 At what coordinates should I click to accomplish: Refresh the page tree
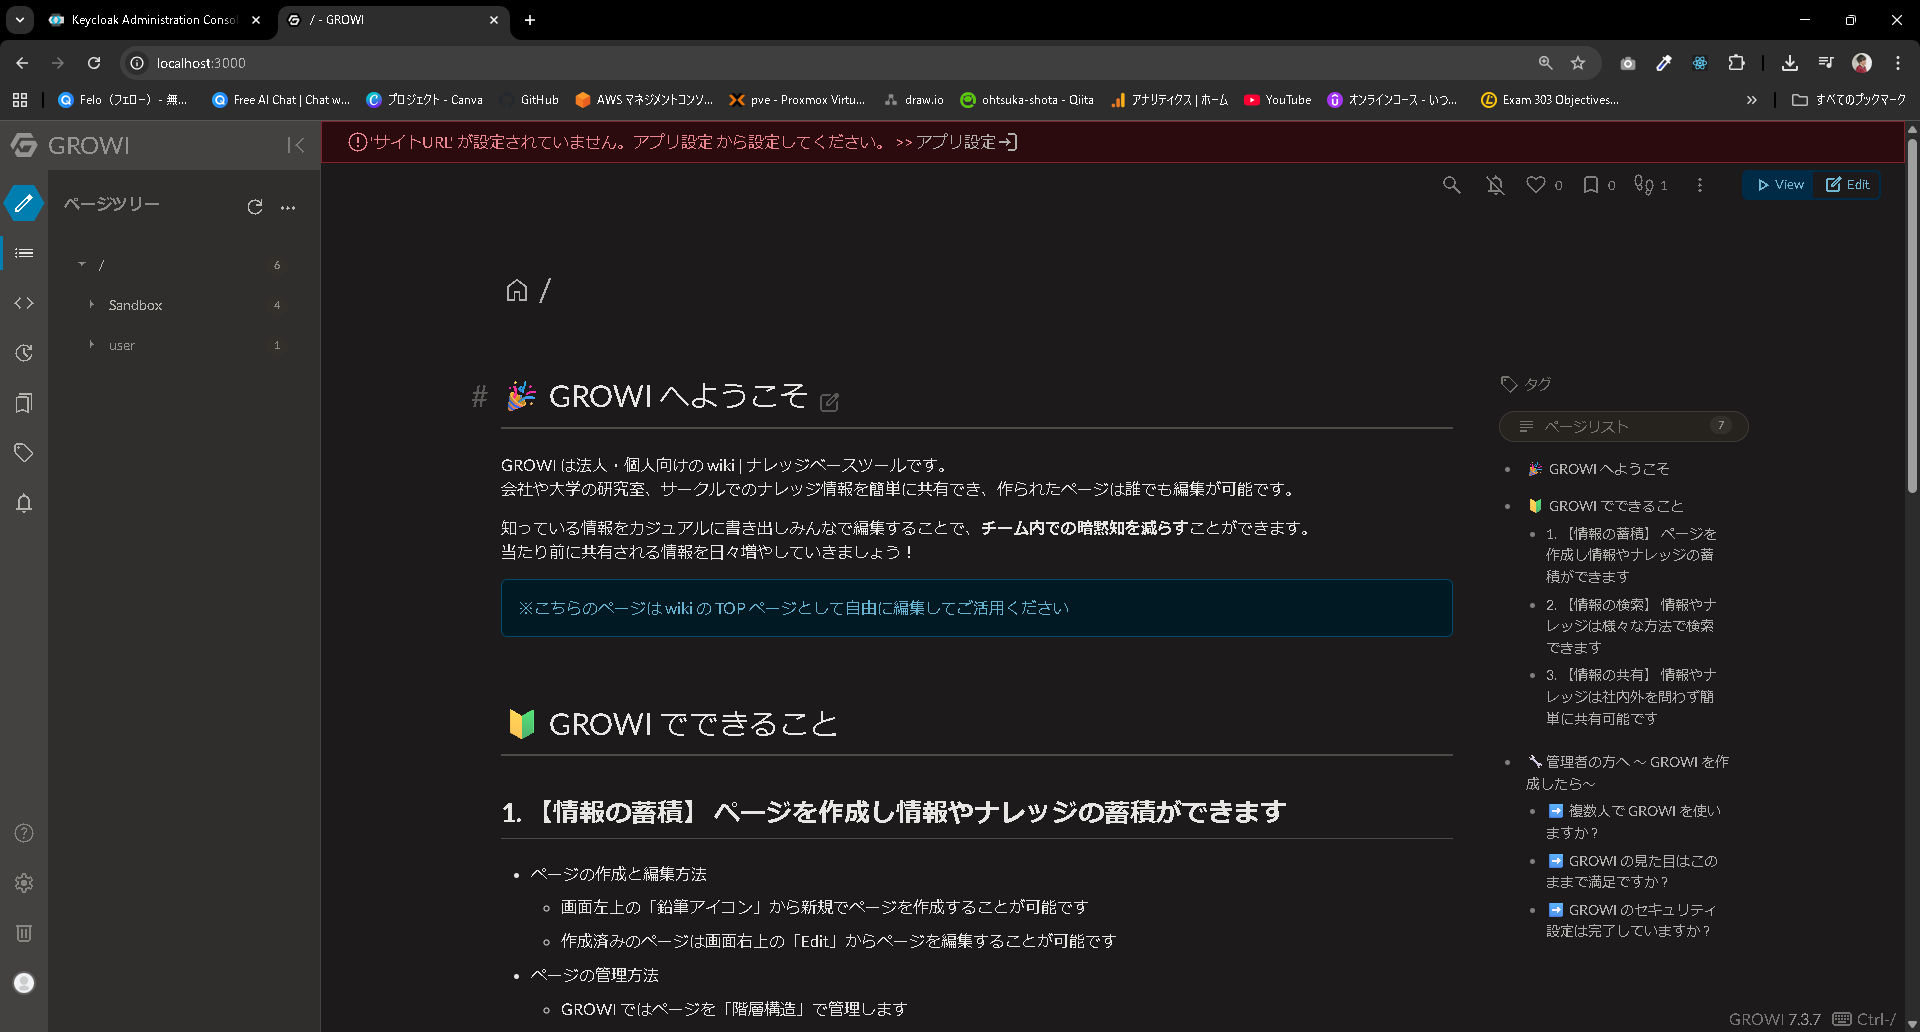(255, 207)
